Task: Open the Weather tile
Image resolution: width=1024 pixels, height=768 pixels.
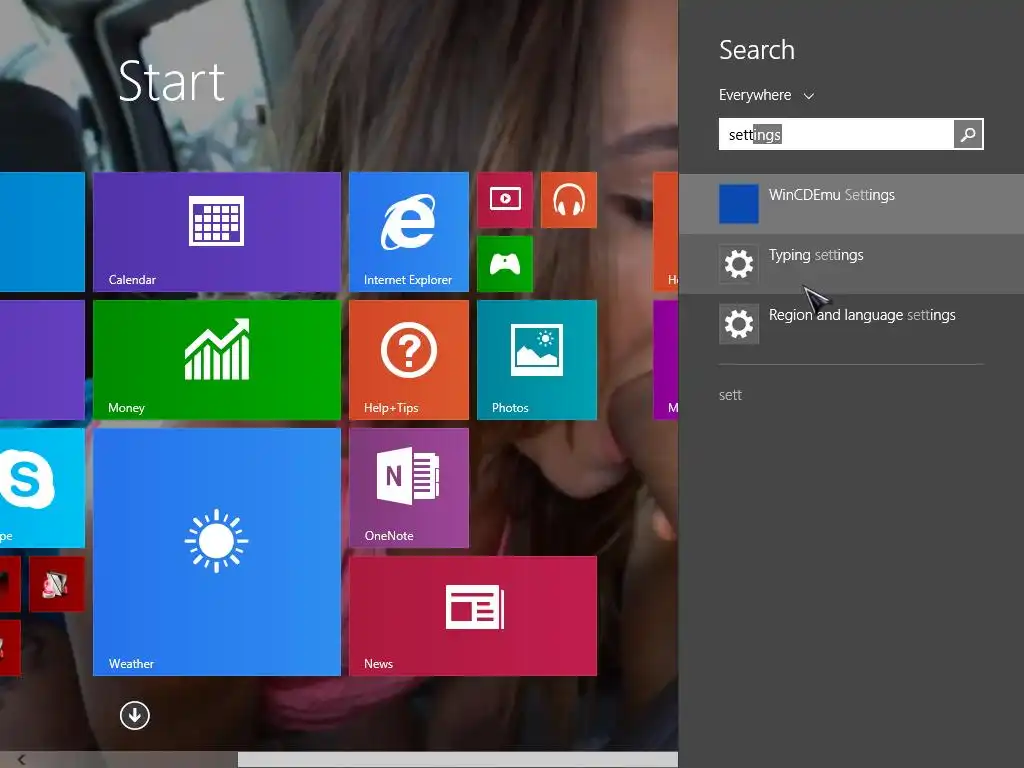Action: (217, 552)
